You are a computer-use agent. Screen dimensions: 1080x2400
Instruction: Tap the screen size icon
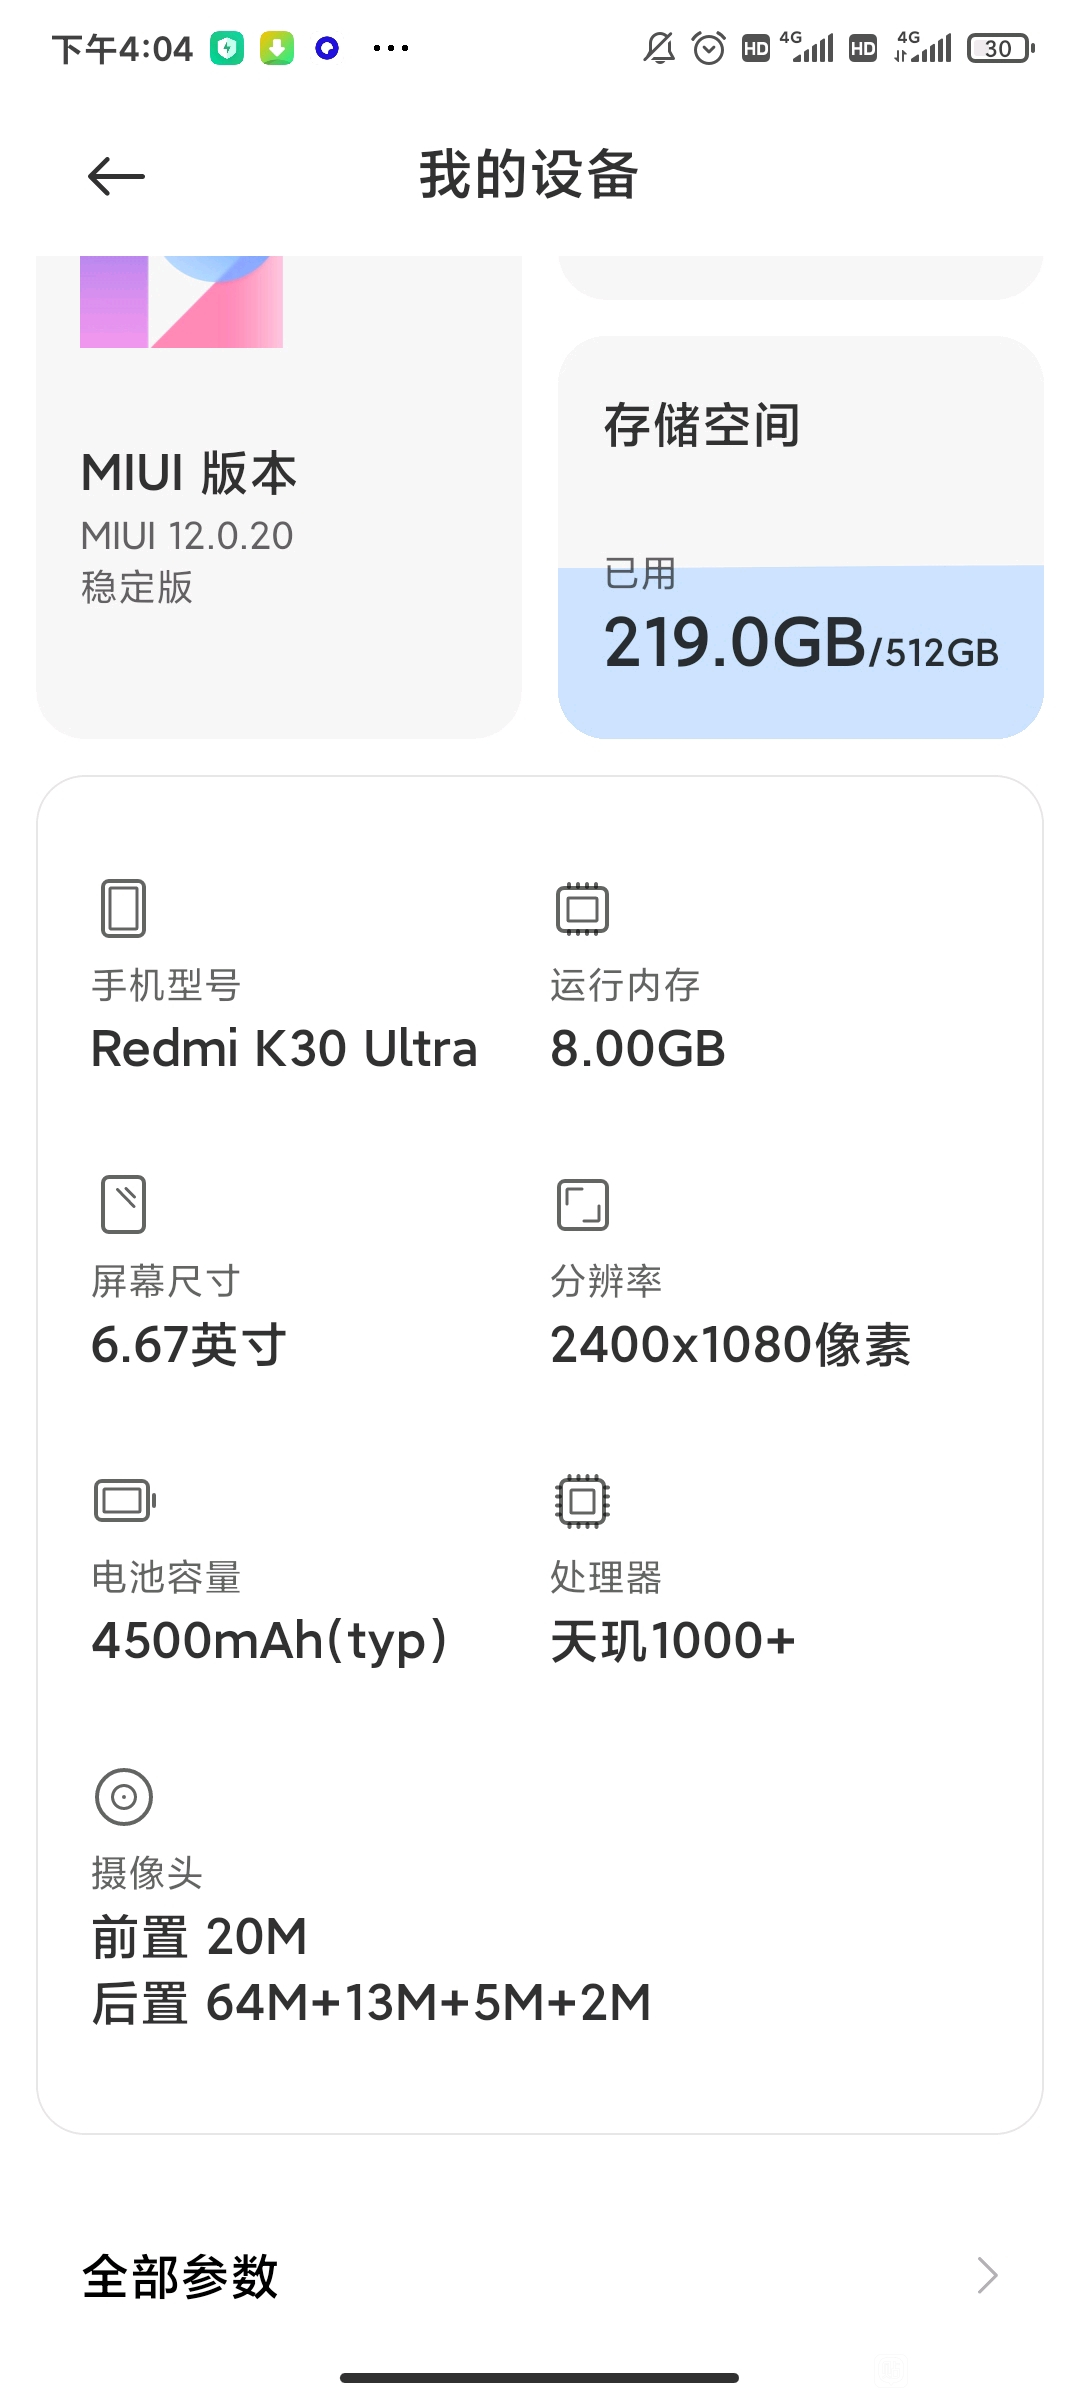pyautogui.click(x=123, y=1204)
